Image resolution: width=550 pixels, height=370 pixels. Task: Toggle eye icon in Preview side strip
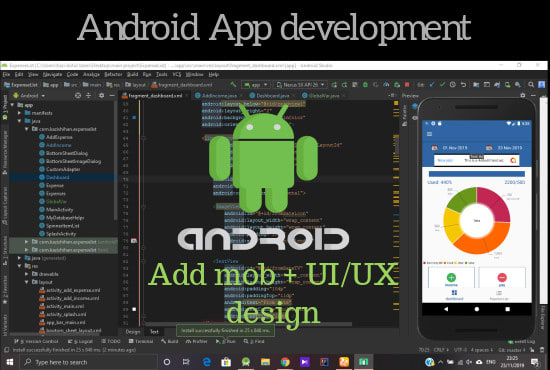(x=415, y=118)
